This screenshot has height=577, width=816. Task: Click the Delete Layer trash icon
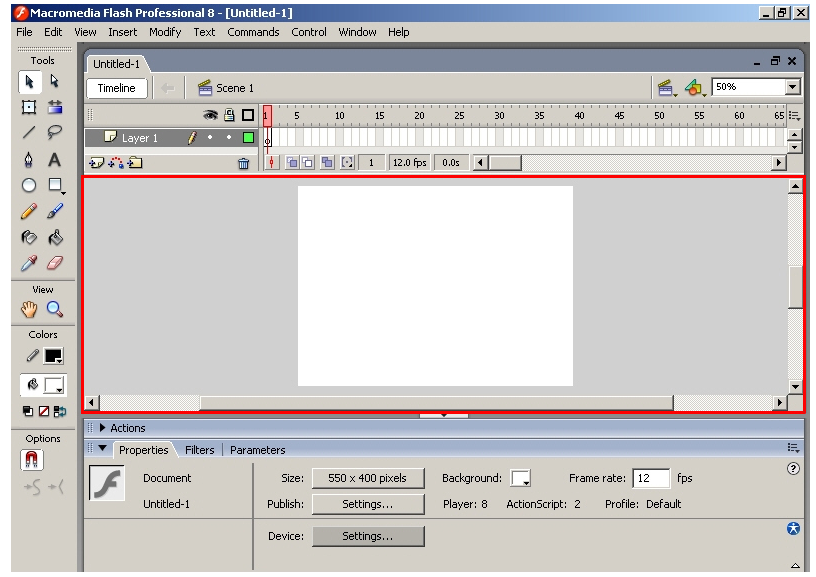pyautogui.click(x=244, y=163)
